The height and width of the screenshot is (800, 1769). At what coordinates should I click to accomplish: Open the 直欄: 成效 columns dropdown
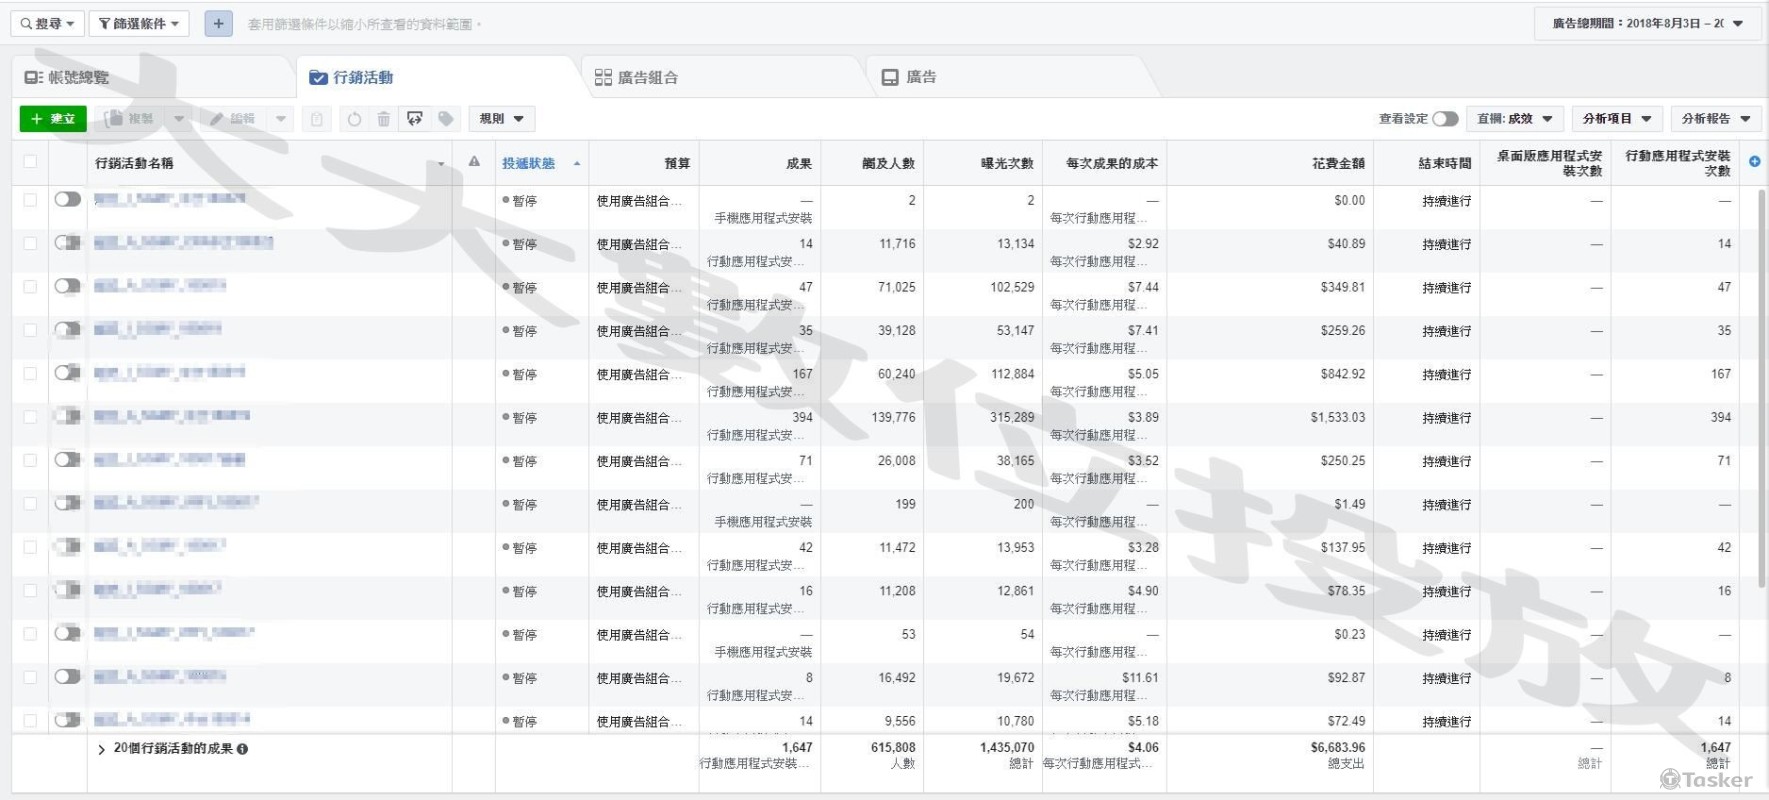[1514, 119]
